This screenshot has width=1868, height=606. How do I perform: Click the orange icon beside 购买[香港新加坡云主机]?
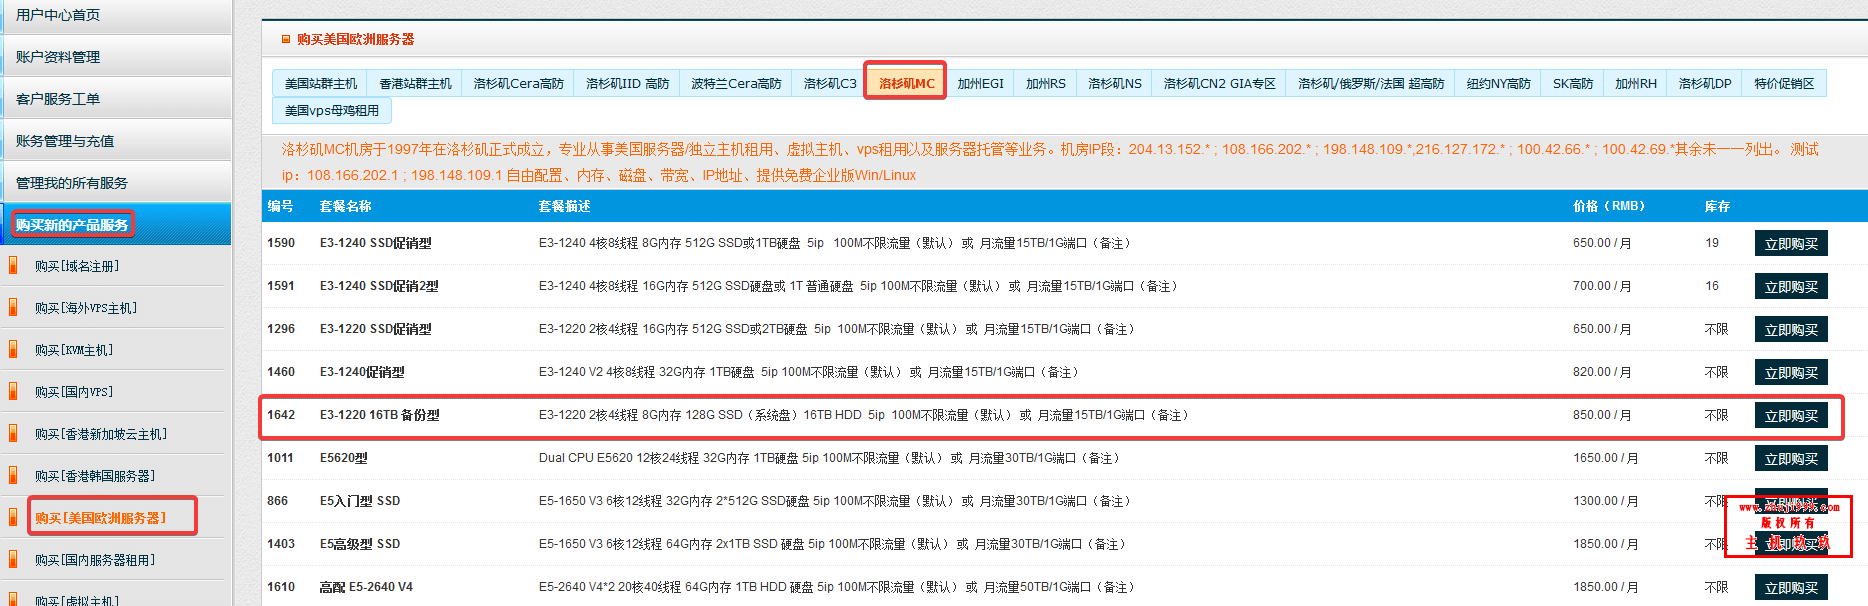[x=13, y=434]
